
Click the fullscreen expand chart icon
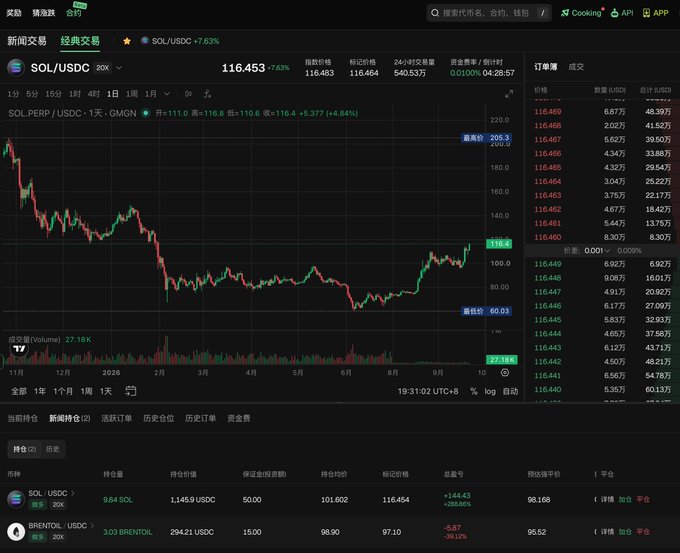(509, 94)
